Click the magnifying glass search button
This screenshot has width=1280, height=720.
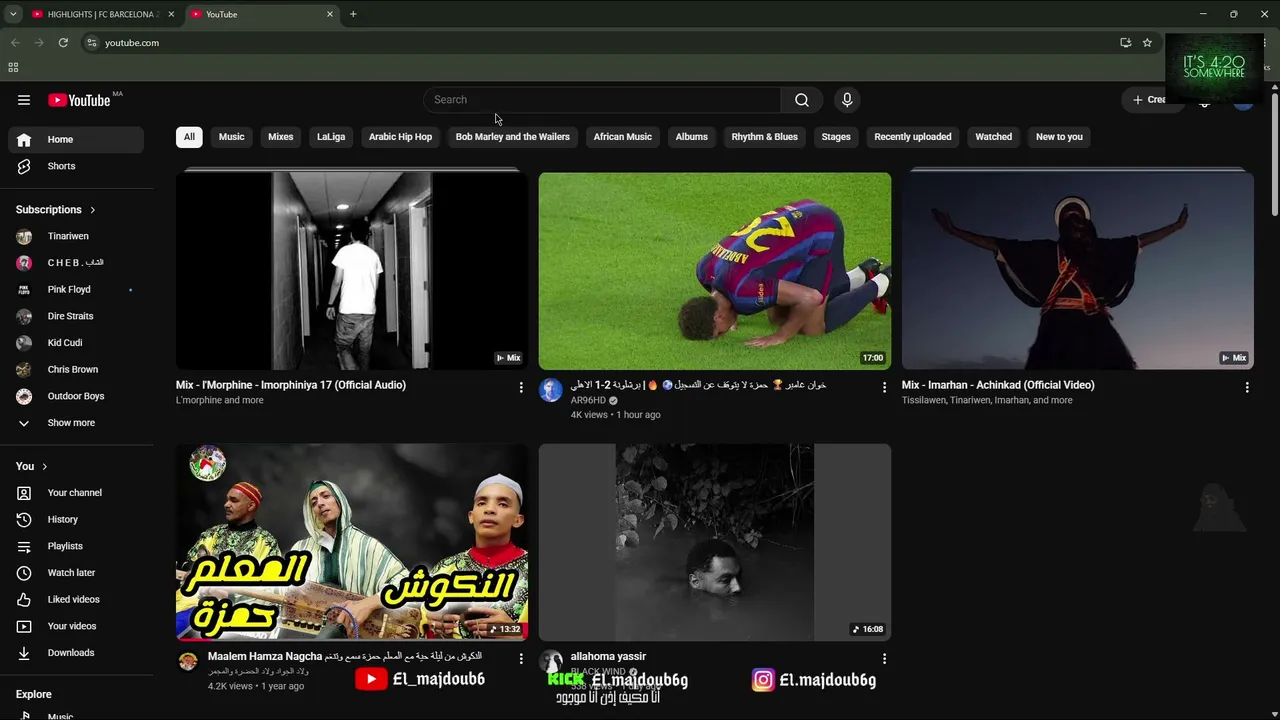[802, 100]
